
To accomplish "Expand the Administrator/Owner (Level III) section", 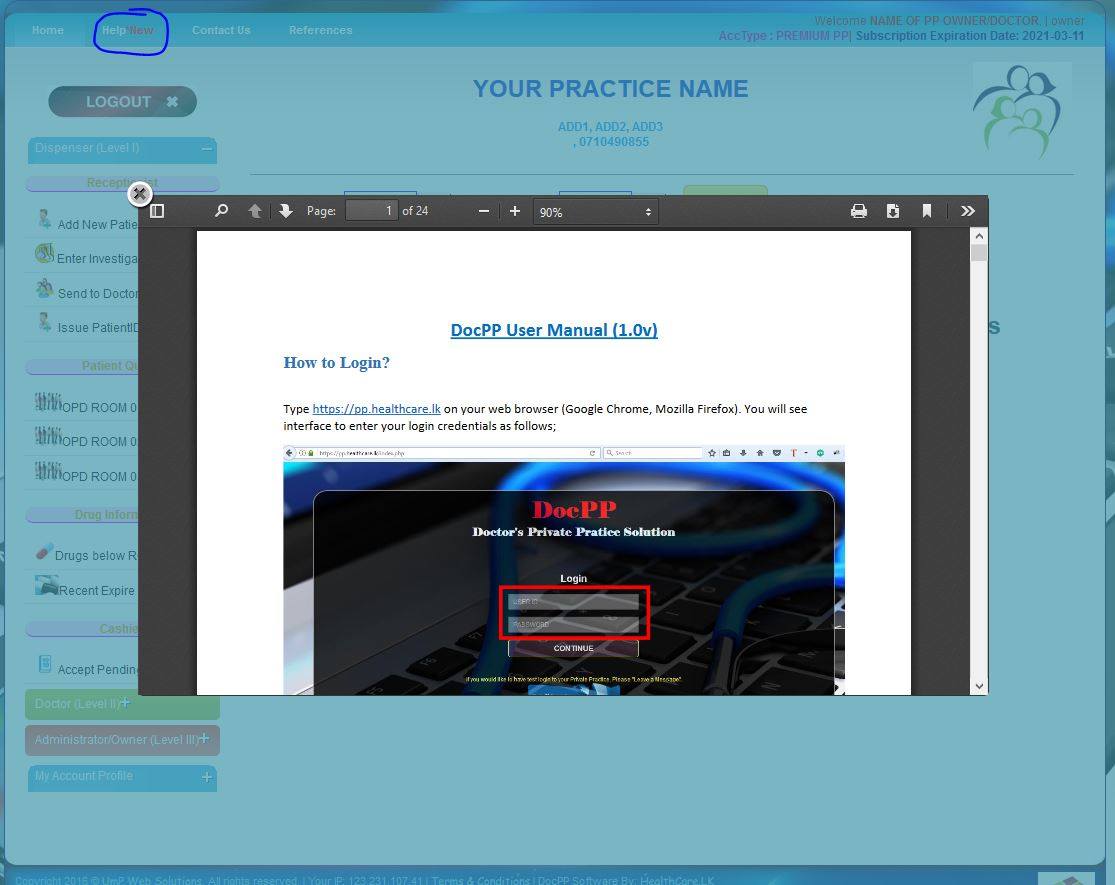I will [x=204, y=739].
